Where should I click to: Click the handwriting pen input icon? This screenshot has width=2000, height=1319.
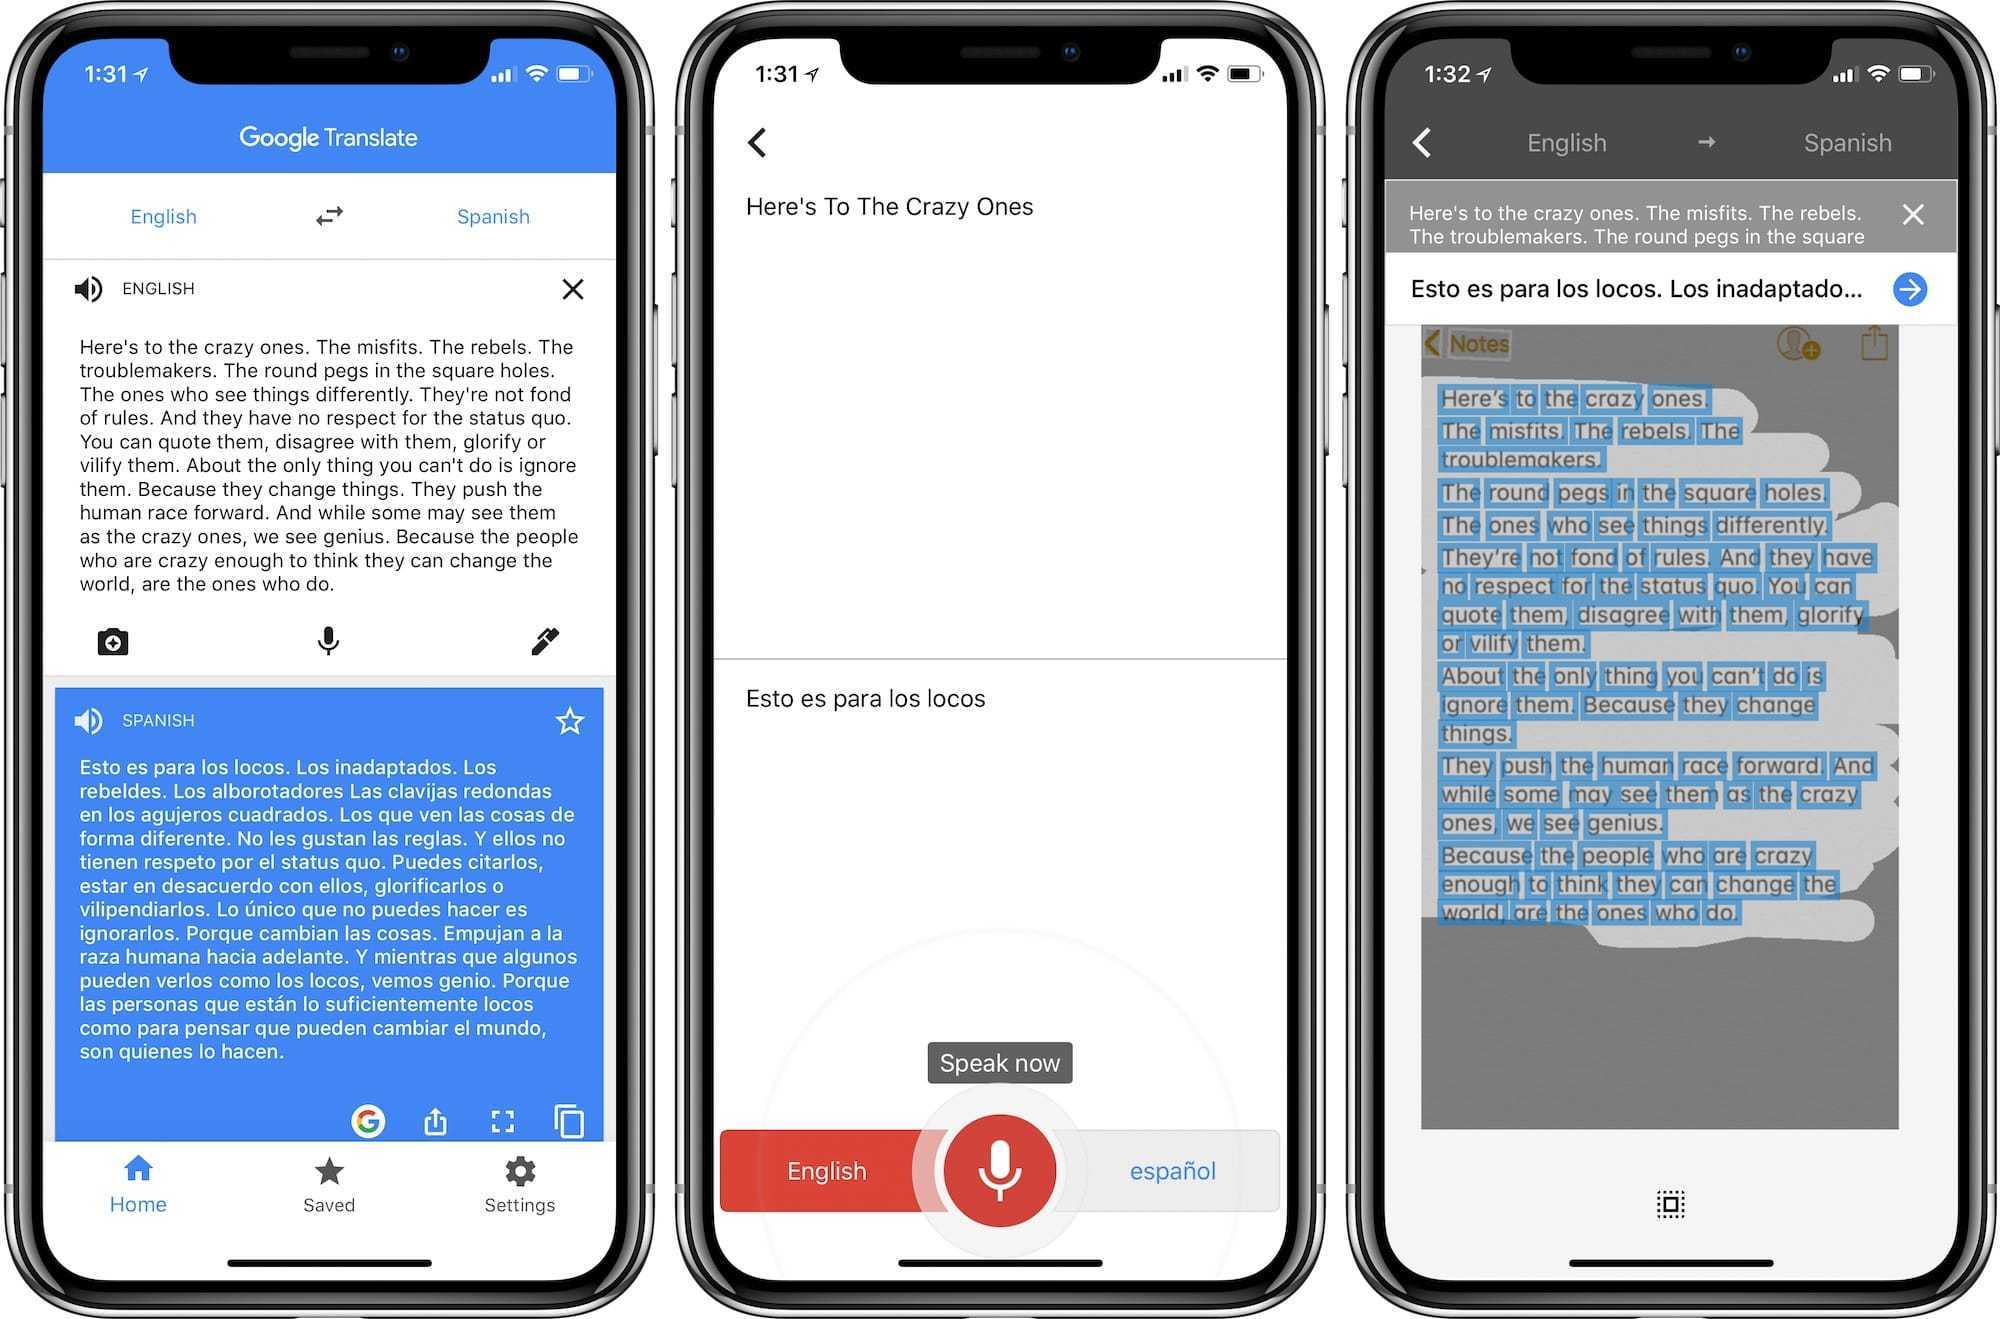coord(545,639)
